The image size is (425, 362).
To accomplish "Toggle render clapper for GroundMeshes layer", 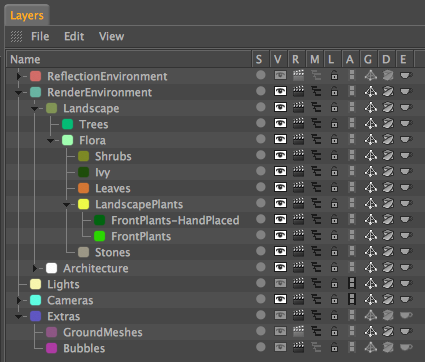I will click(x=298, y=331).
